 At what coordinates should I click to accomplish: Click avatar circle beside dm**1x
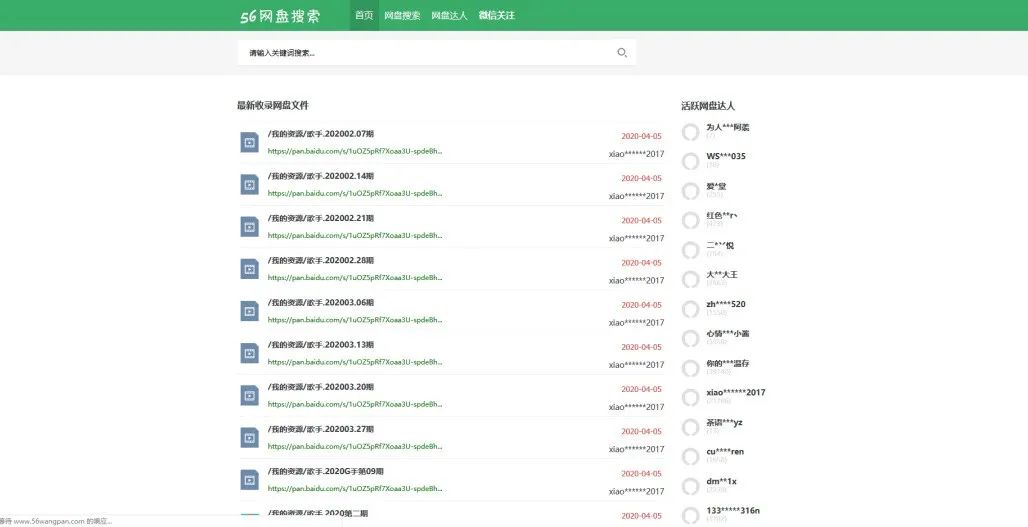click(690, 486)
